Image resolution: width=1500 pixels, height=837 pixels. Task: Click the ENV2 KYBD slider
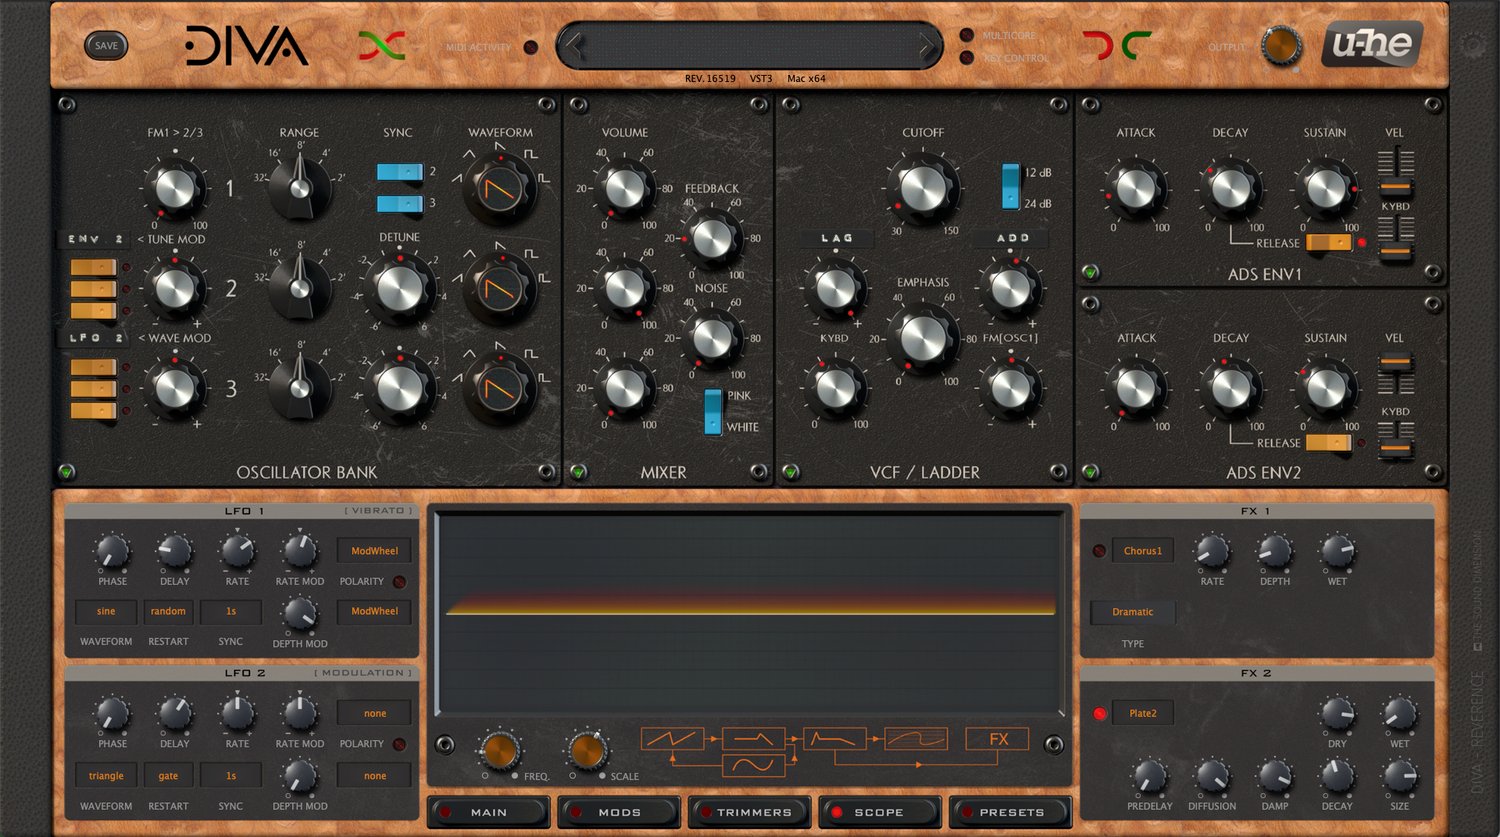coord(1395,439)
